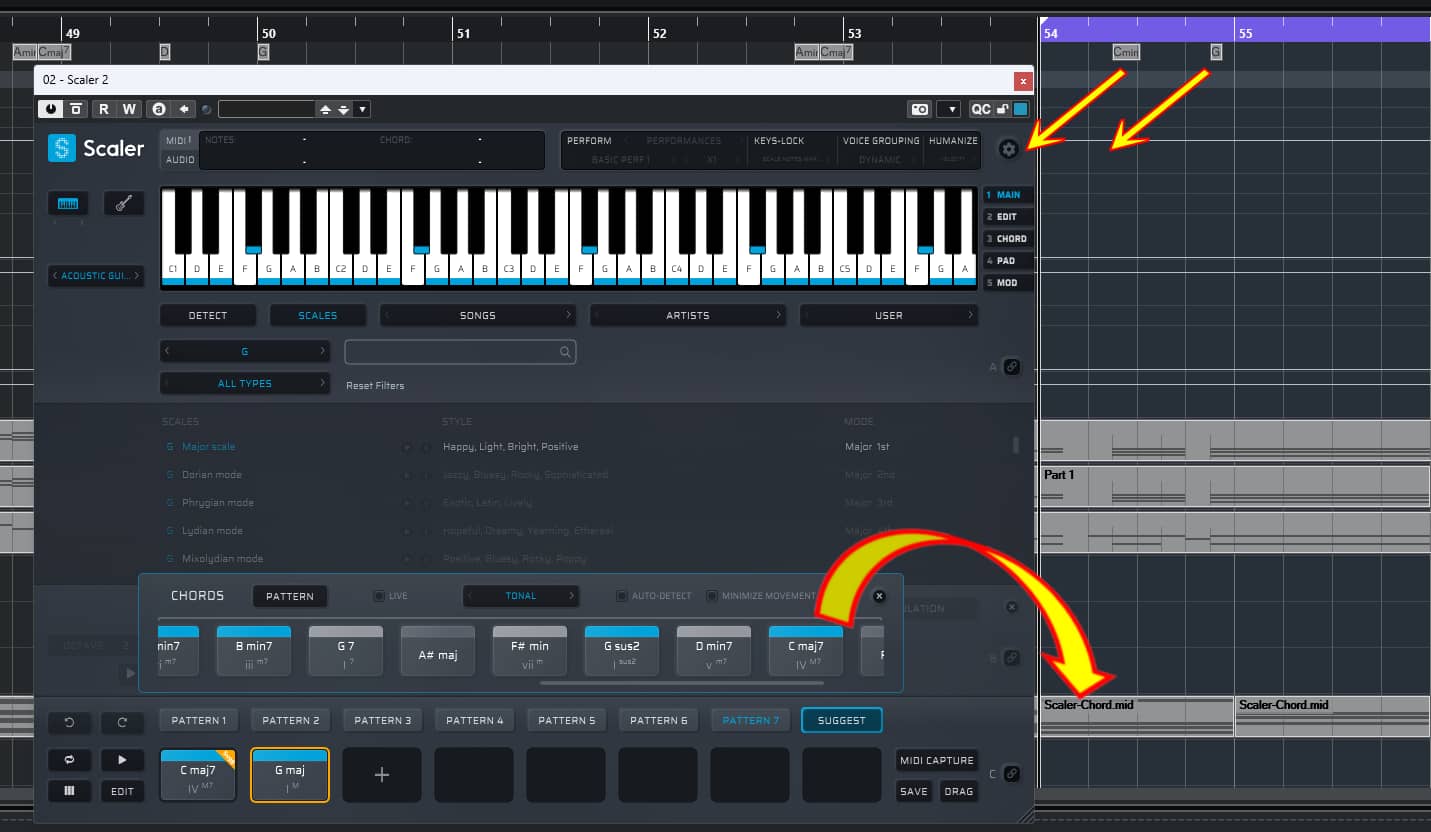The width and height of the screenshot is (1431, 832).
Task: Click the link icon for section B
Action: [x=1012, y=657]
